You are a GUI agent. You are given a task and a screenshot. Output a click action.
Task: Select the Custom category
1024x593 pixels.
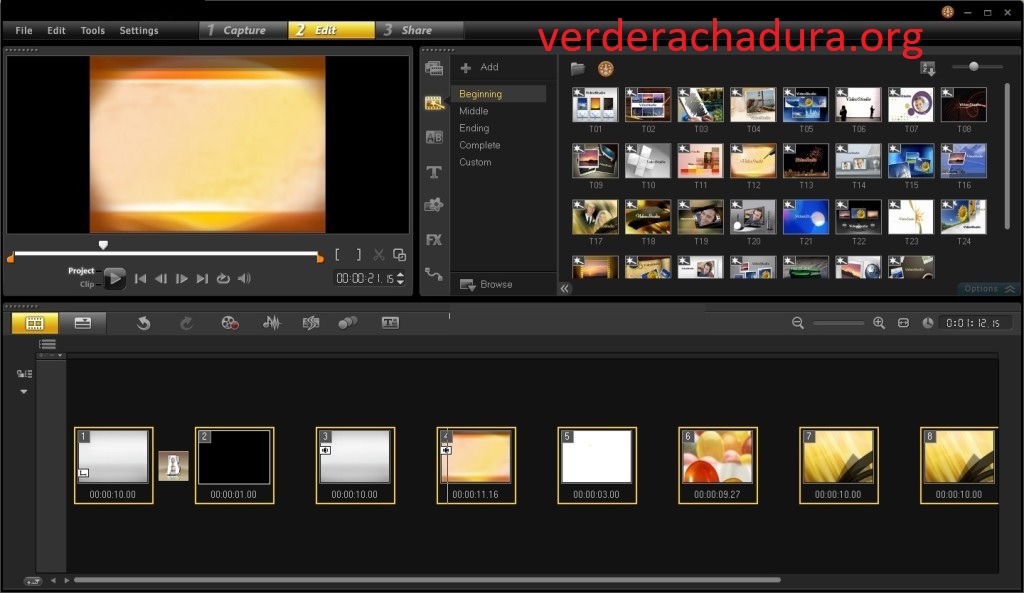[x=475, y=162]
